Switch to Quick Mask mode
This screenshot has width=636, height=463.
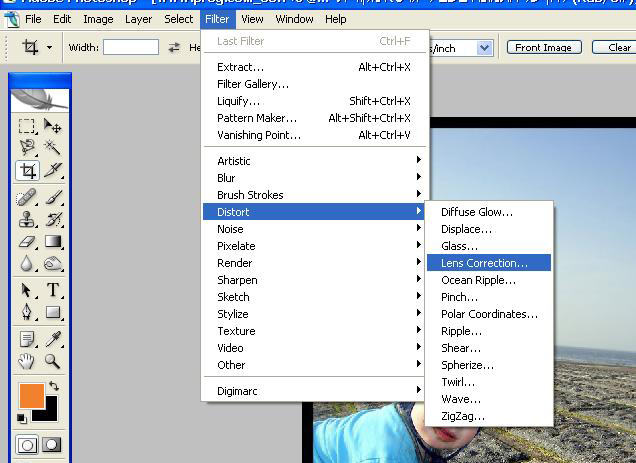[52, 445]
